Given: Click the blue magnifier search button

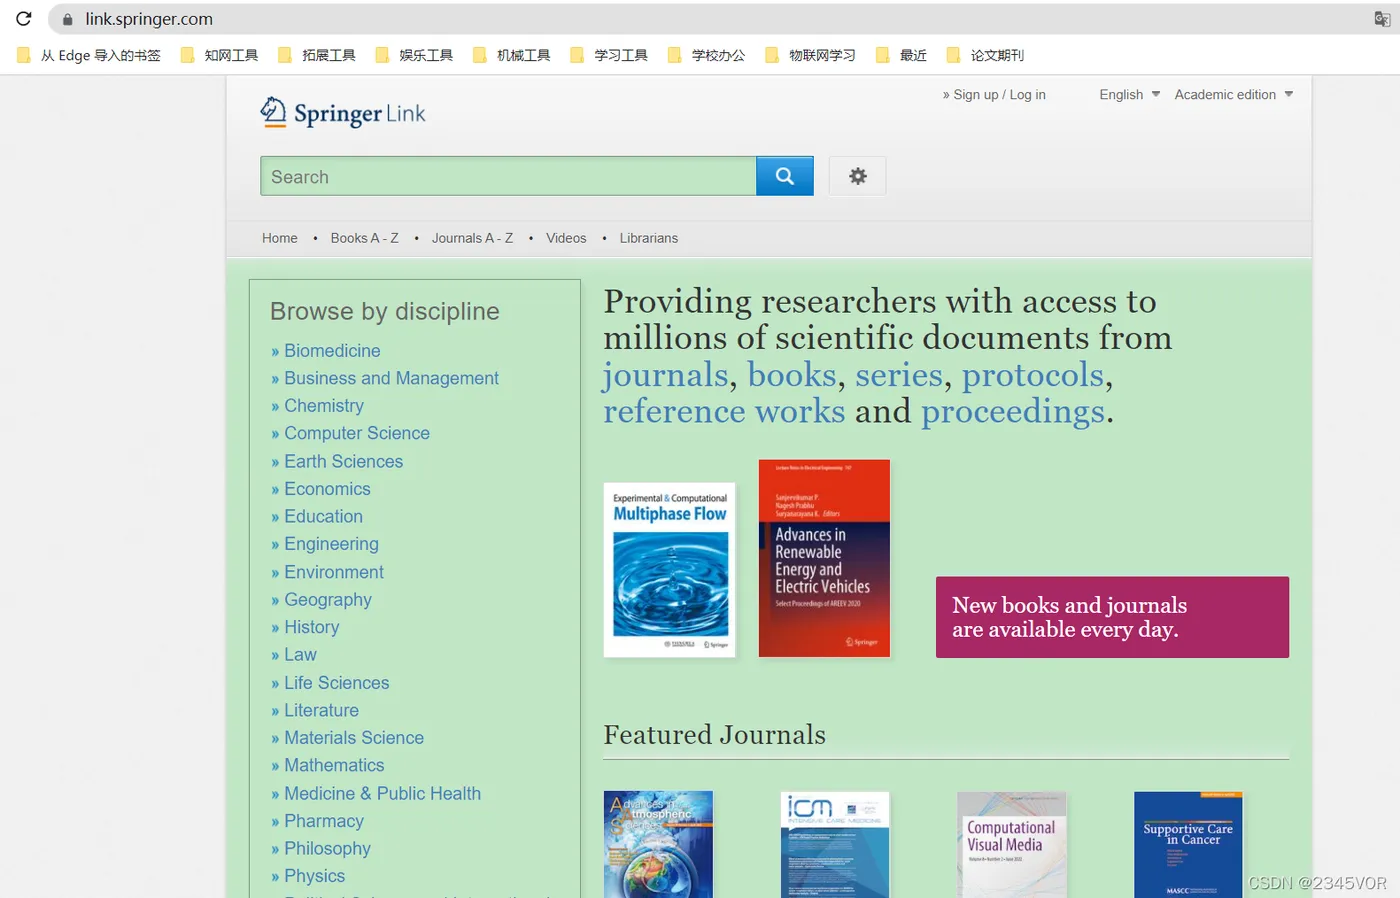Looking at the screenshot, I should (785, 176).
